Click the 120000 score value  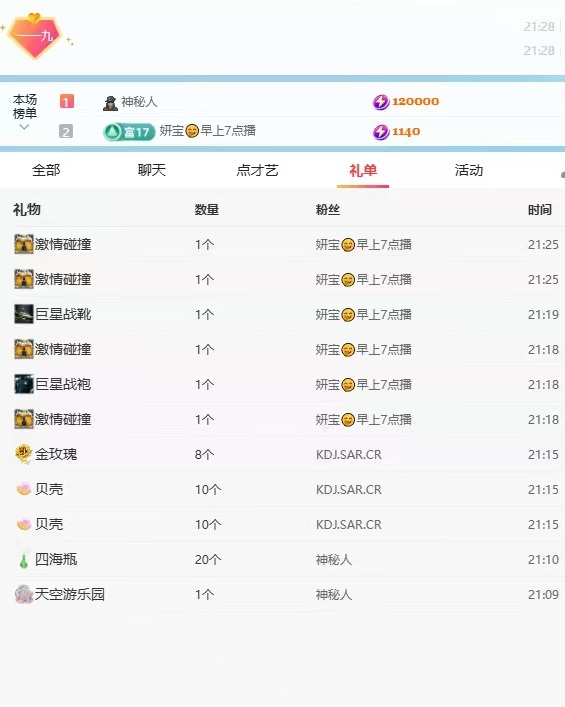pyautogui.click(x=415, y=101)
